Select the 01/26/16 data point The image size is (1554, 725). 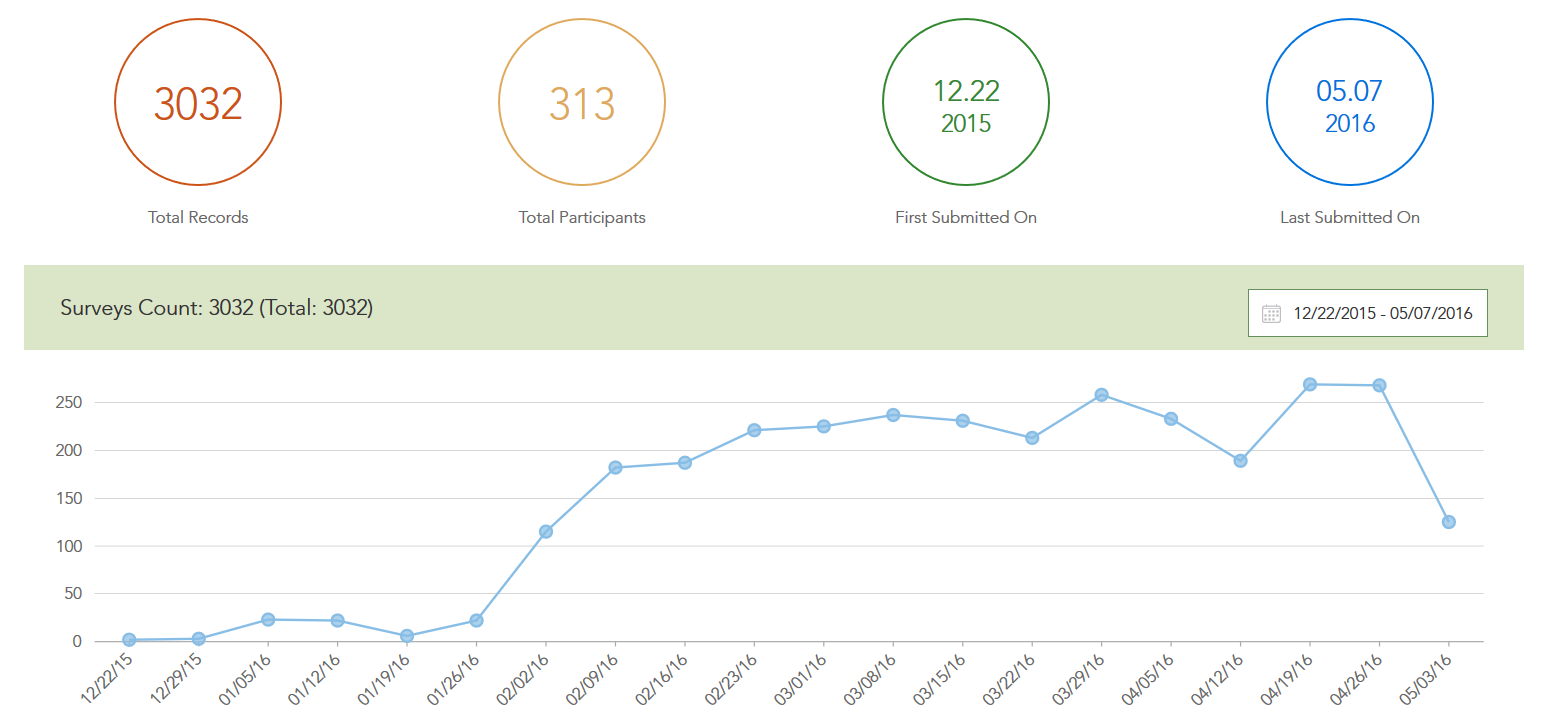[x=476, y=621]
